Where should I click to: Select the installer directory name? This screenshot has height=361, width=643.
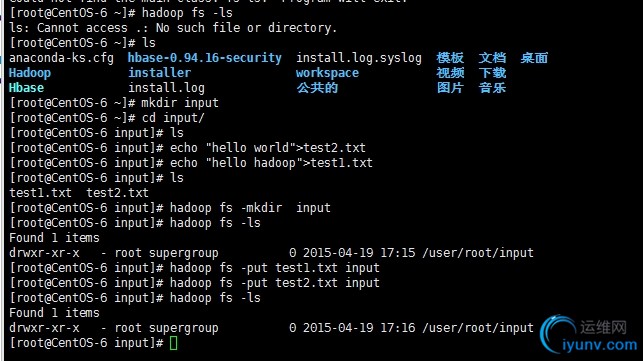pyautogui.click(x=160, y=73)
